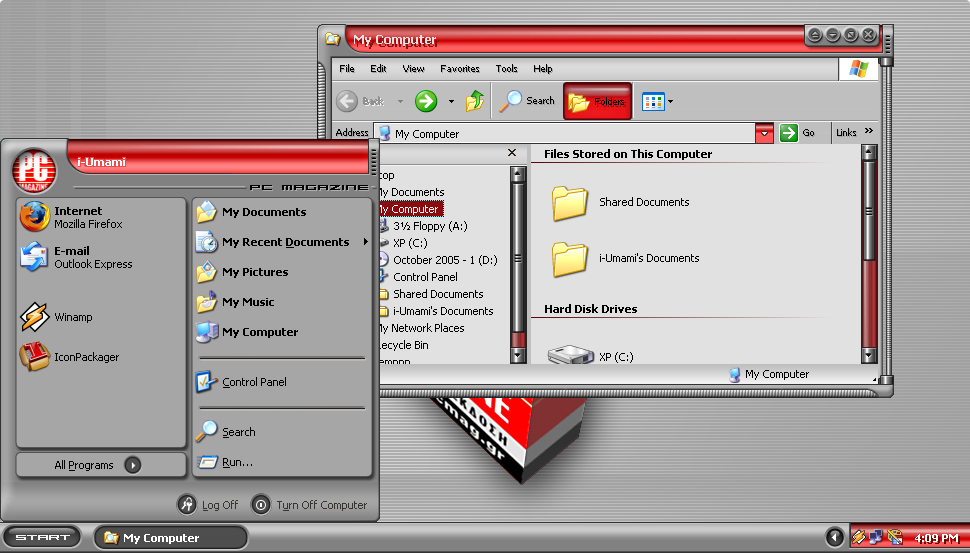Viewport: 970px width, 553px height.
Task: Click the folder tree vertical scrollbar
Action: pos(518,260)
